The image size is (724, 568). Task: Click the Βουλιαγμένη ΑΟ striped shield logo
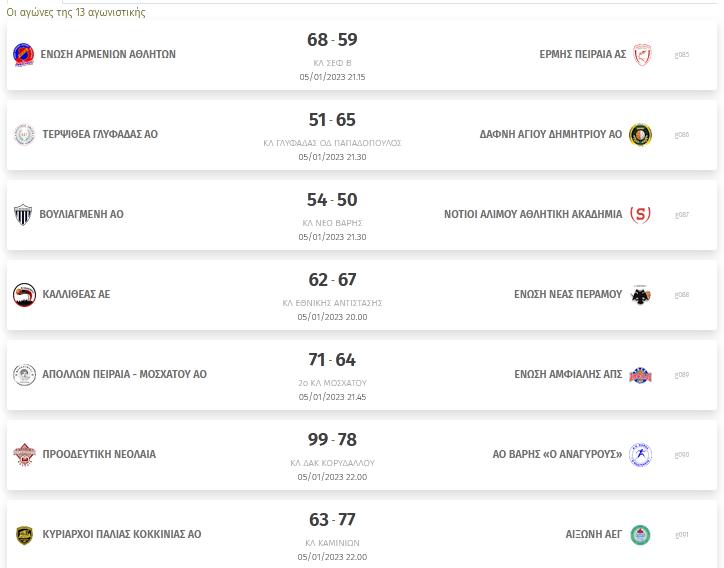[x=23, y=214]
